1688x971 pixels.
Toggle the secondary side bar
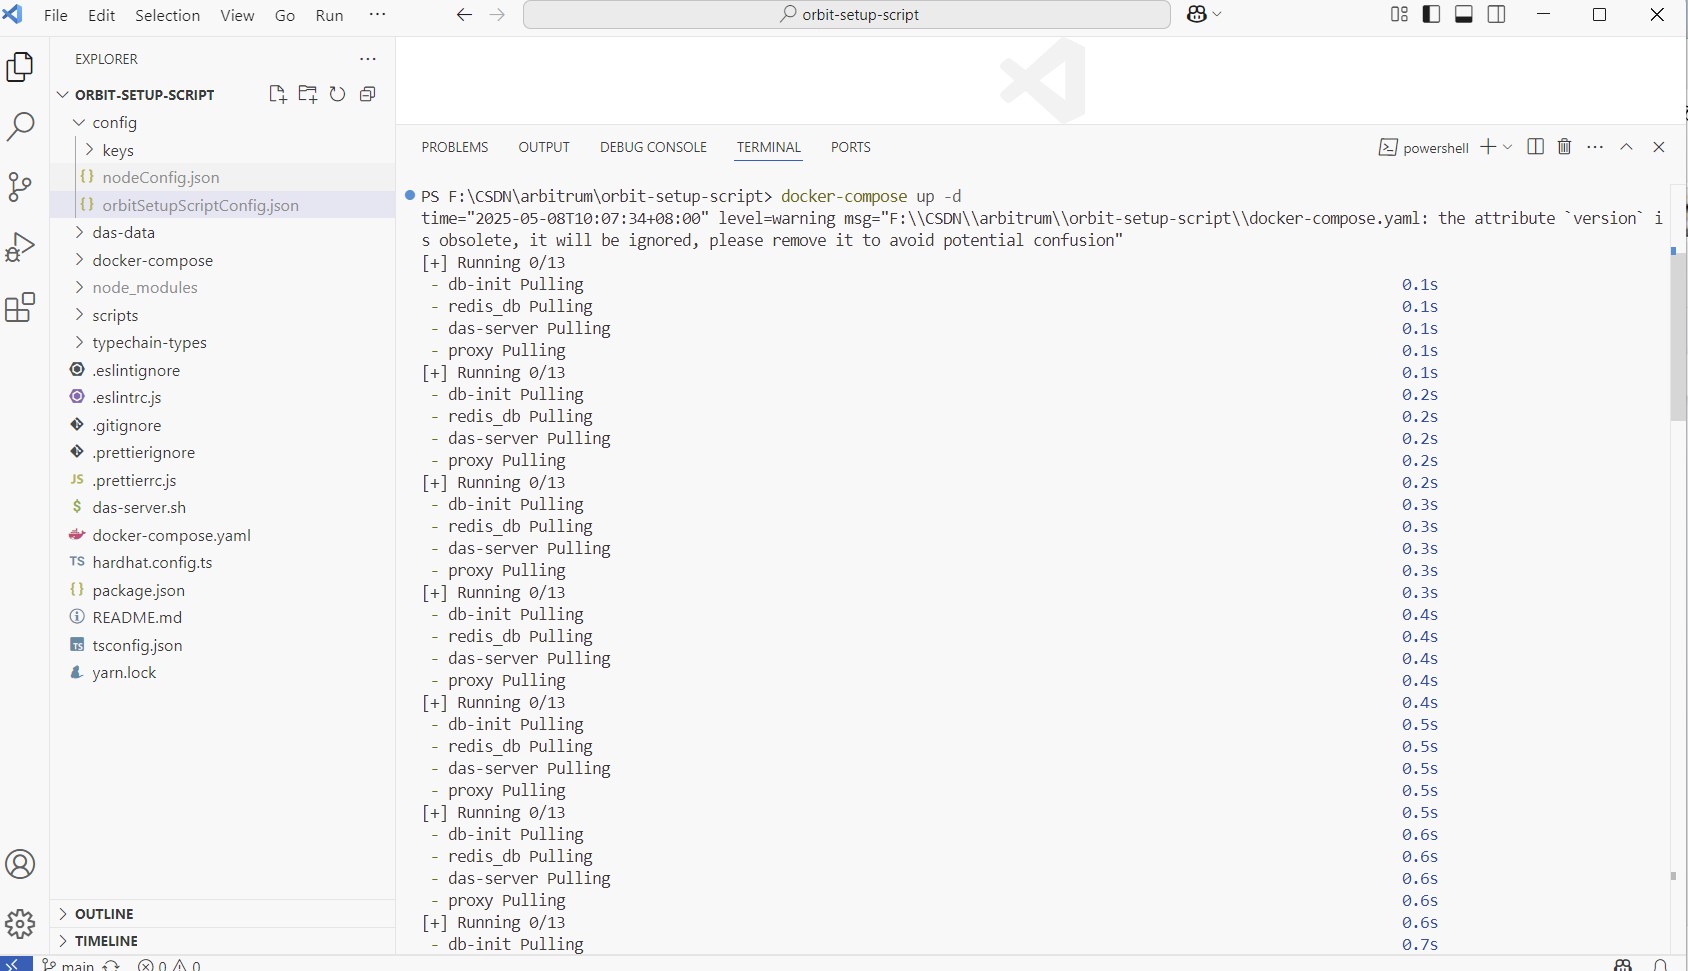(x=1497, y=14)
